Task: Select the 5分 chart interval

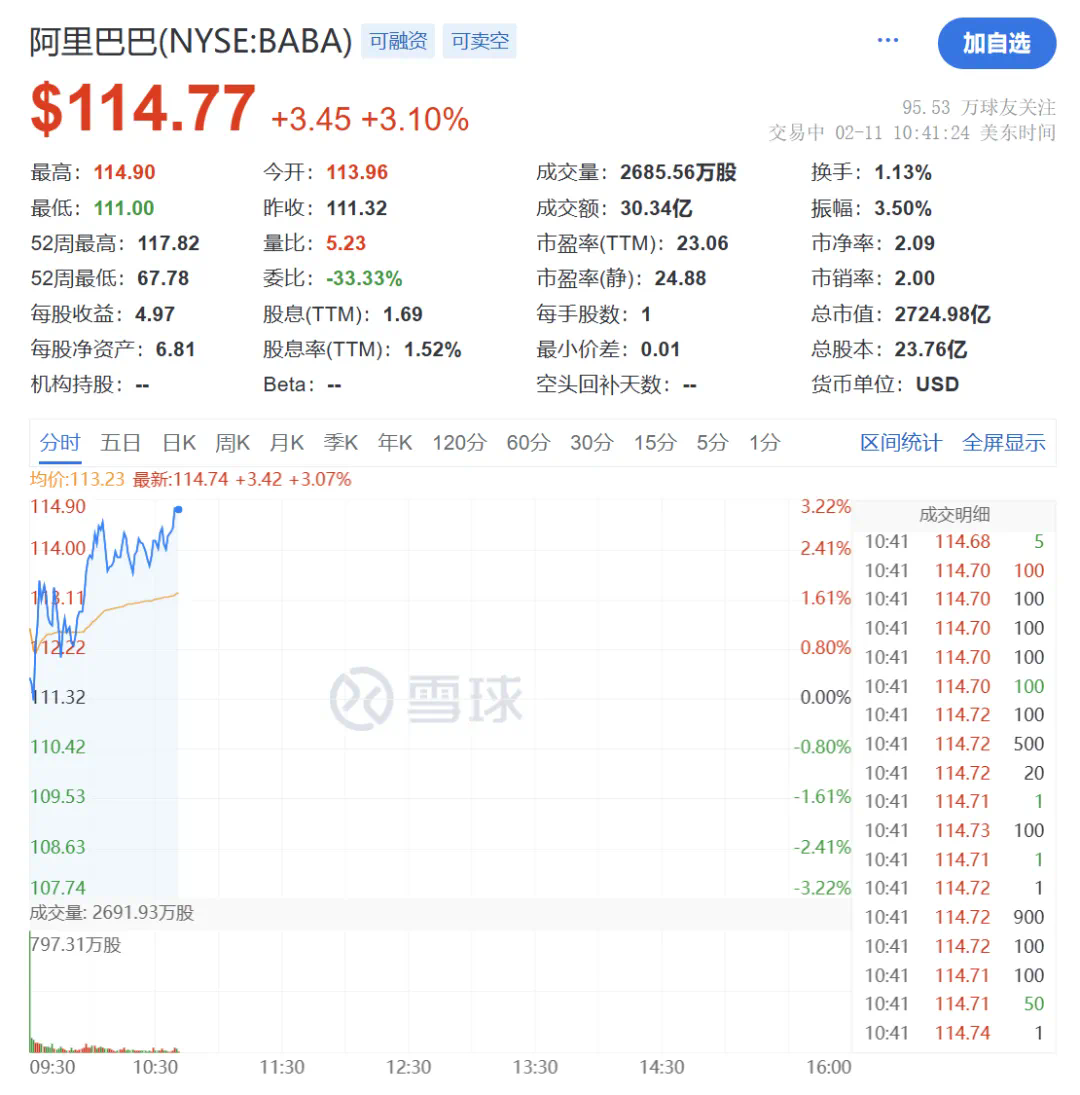Action: click(712, 442)
